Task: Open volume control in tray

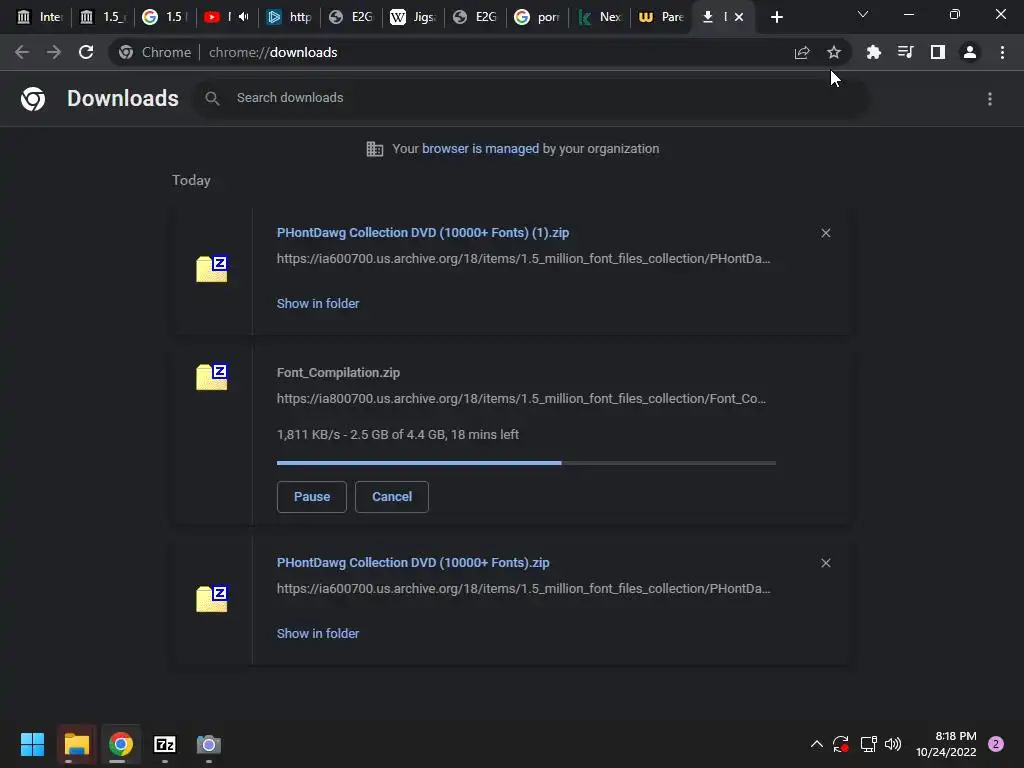Action: (893, 744)
